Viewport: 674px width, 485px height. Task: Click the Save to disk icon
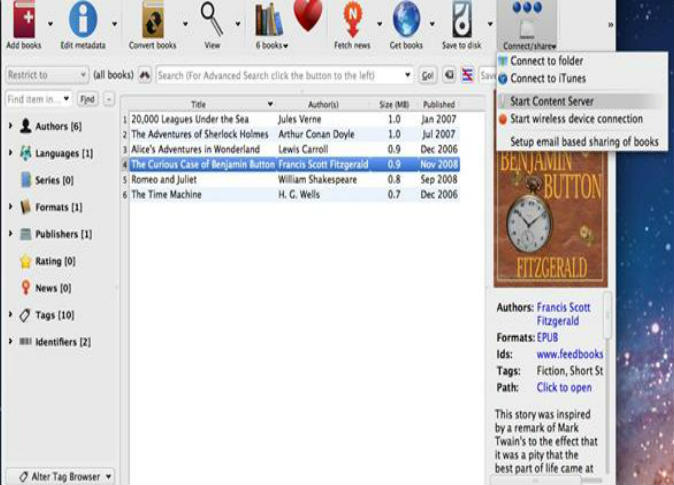click(x=461, y=20)
